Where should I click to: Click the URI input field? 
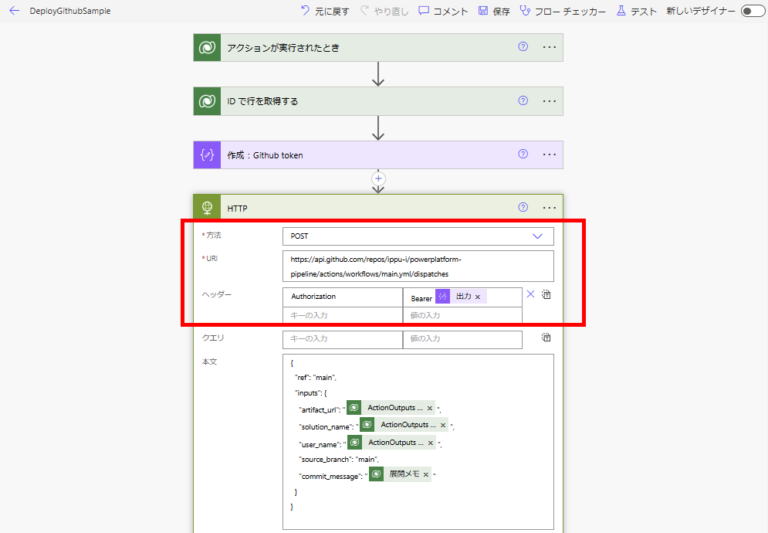click(417, 266)
